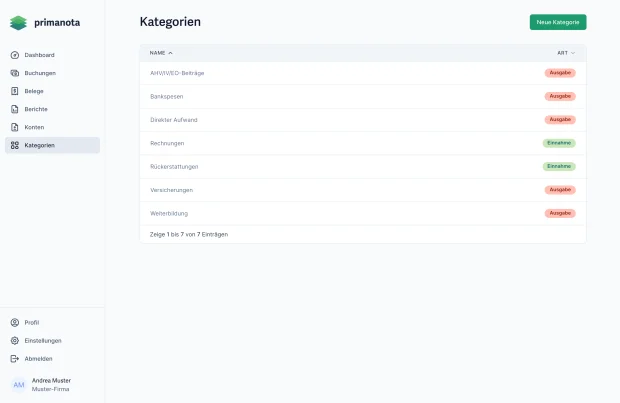
Task: Open the AHV/IV/EO-Beiträge category row
Action: [363, 73]
